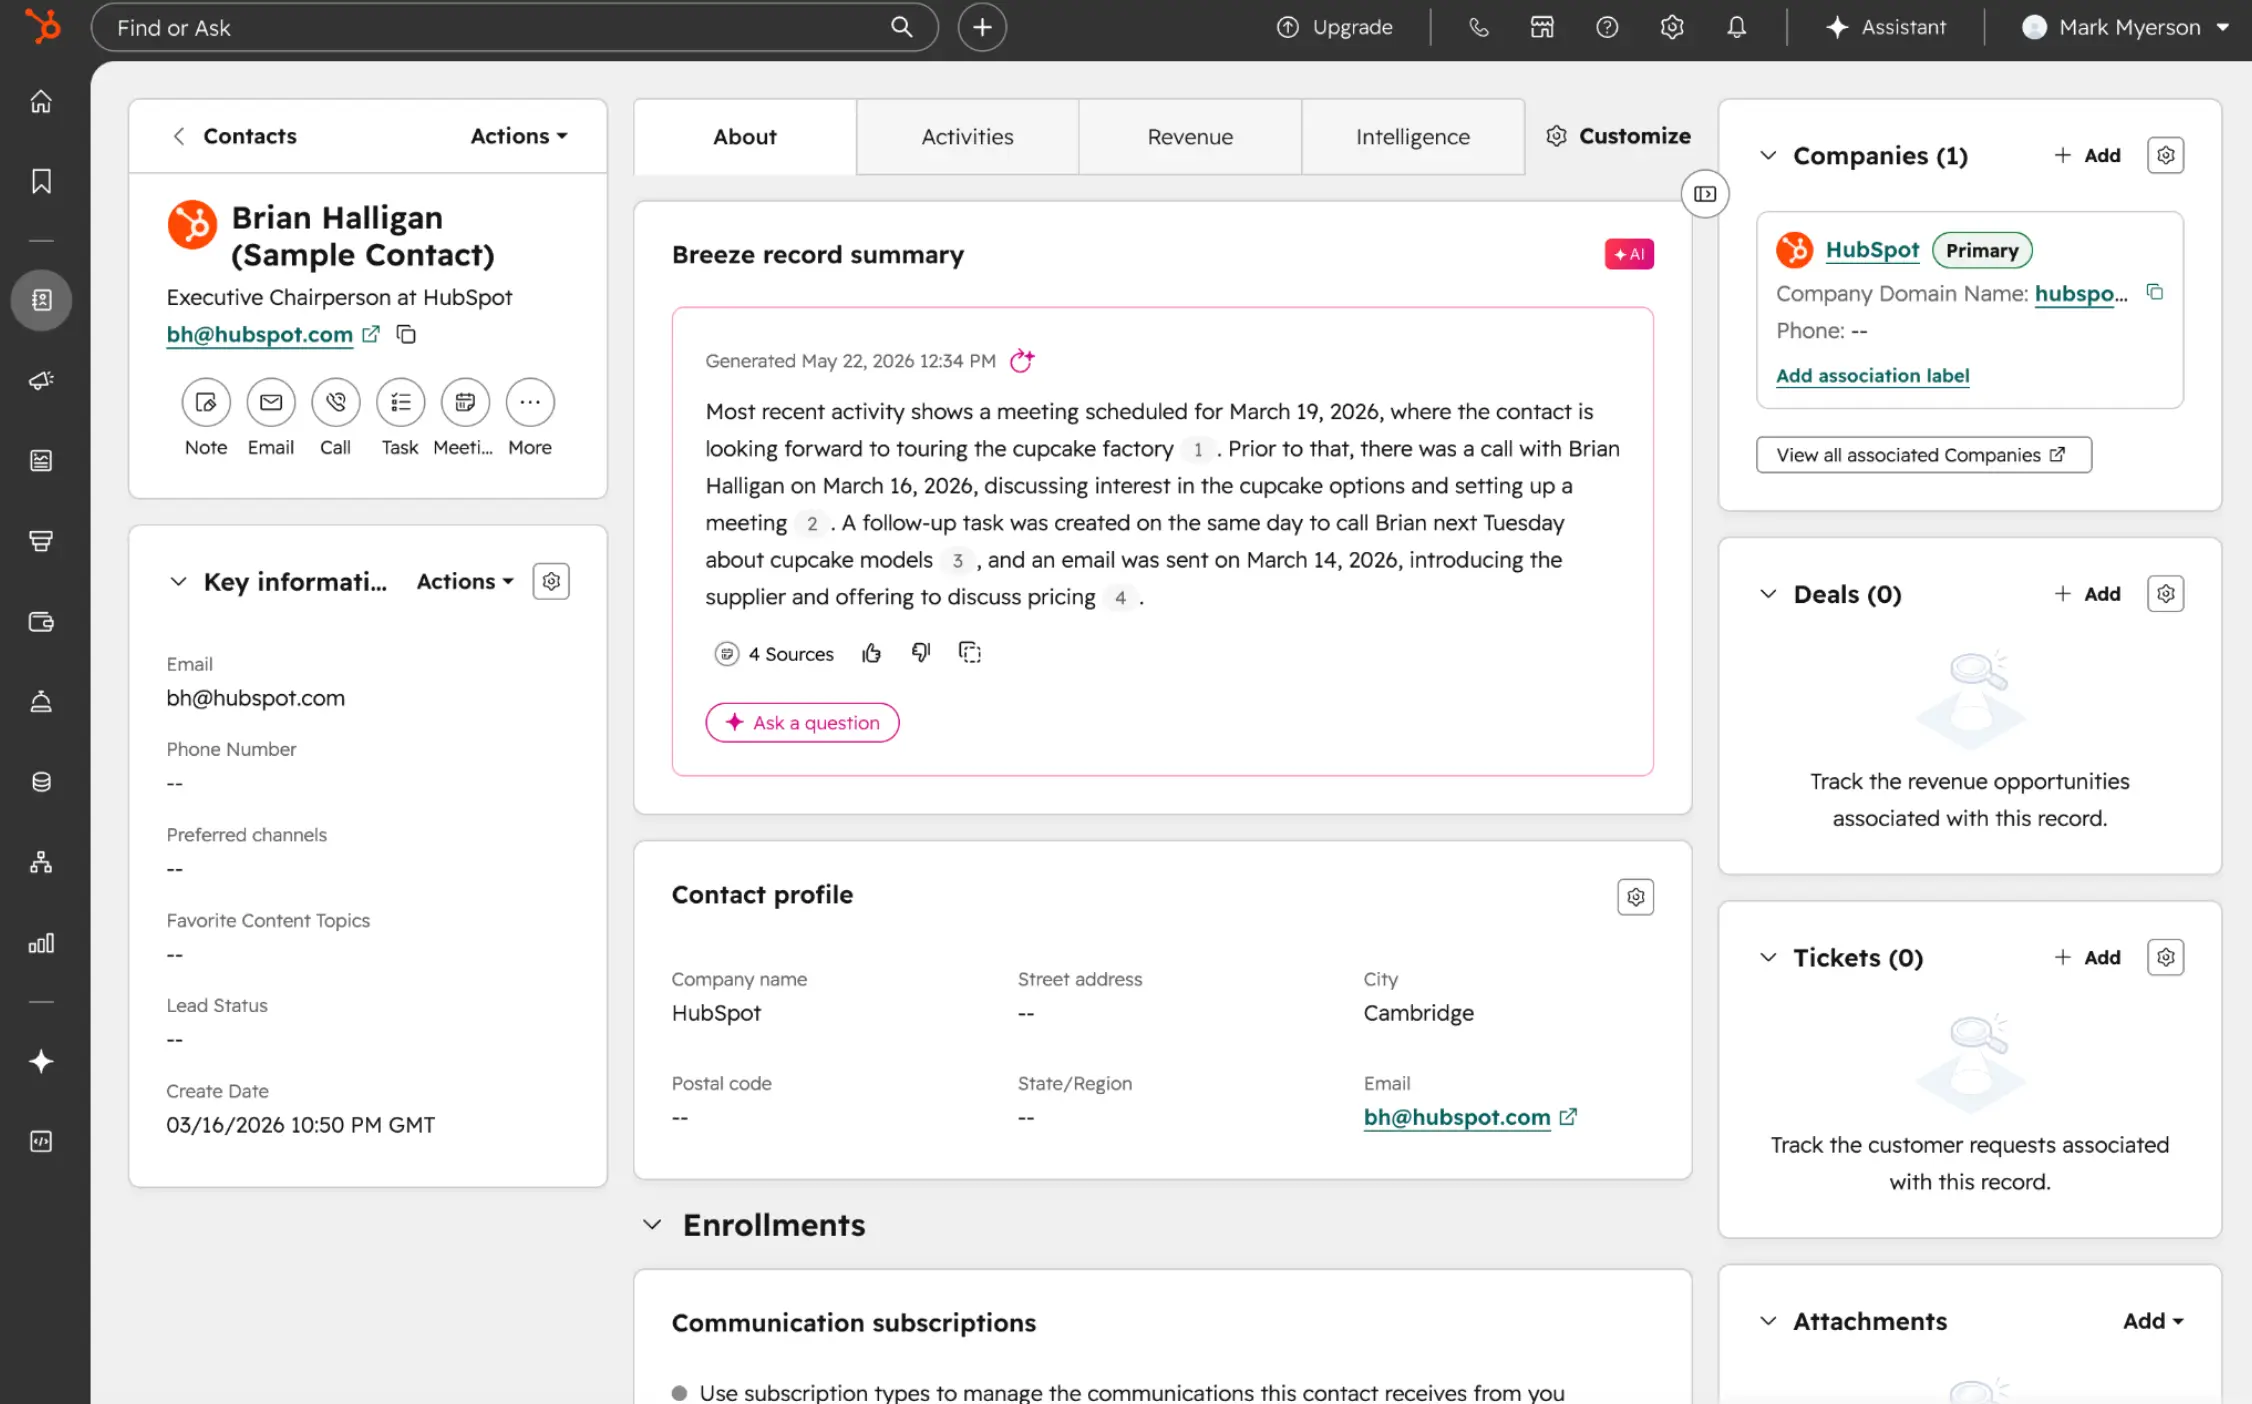Copy the contact email address icon

[x=406, y=334]
